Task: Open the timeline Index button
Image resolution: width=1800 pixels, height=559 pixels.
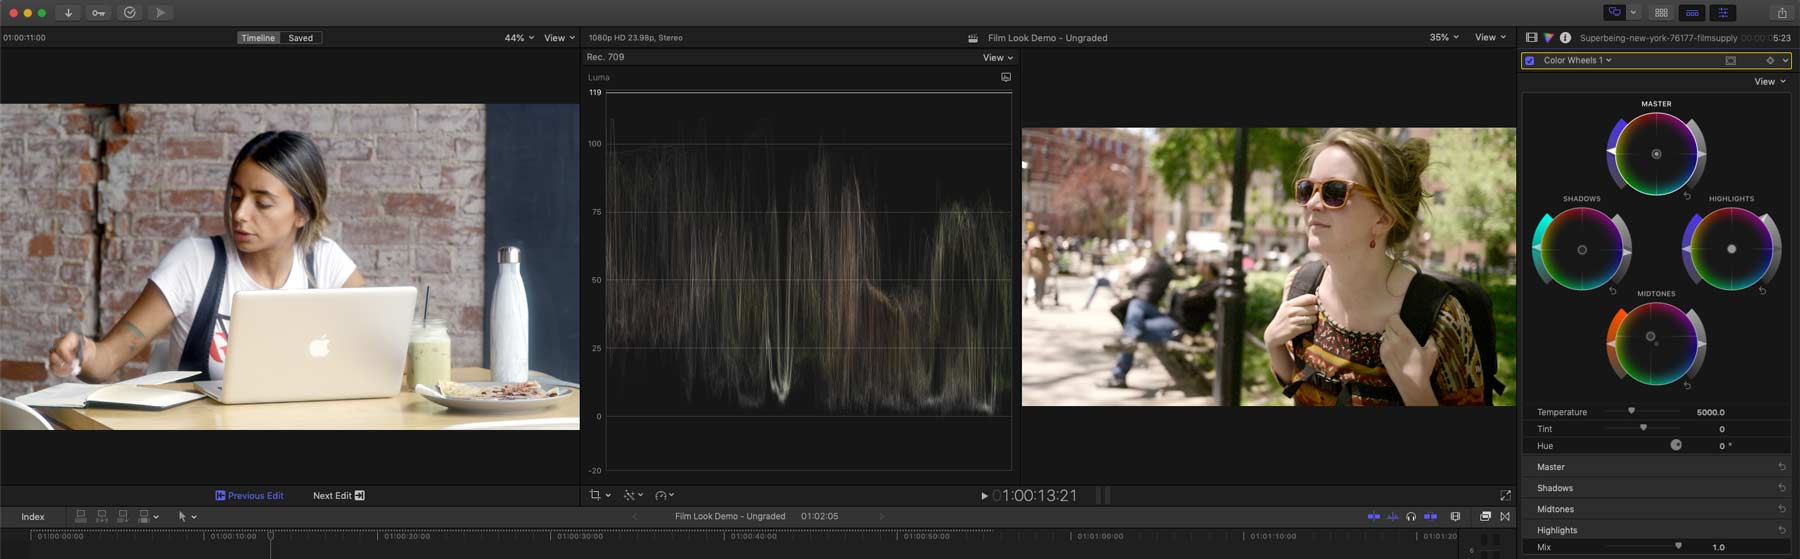Action: (x=33, y=517)
